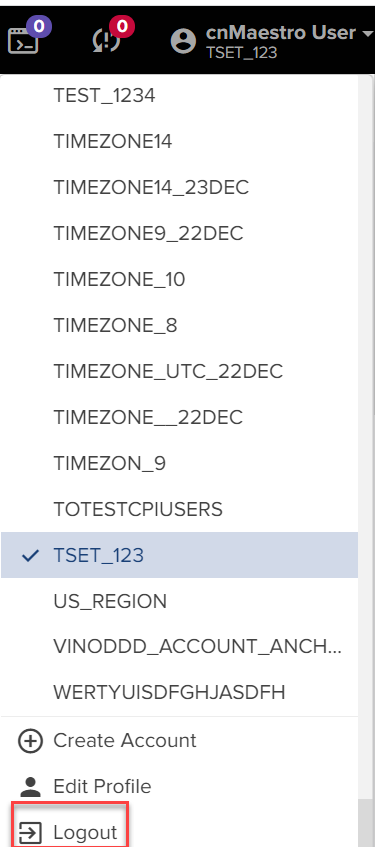Click the checkmark beside TSET_123
The image size is (375, 847).
point(30,555)
